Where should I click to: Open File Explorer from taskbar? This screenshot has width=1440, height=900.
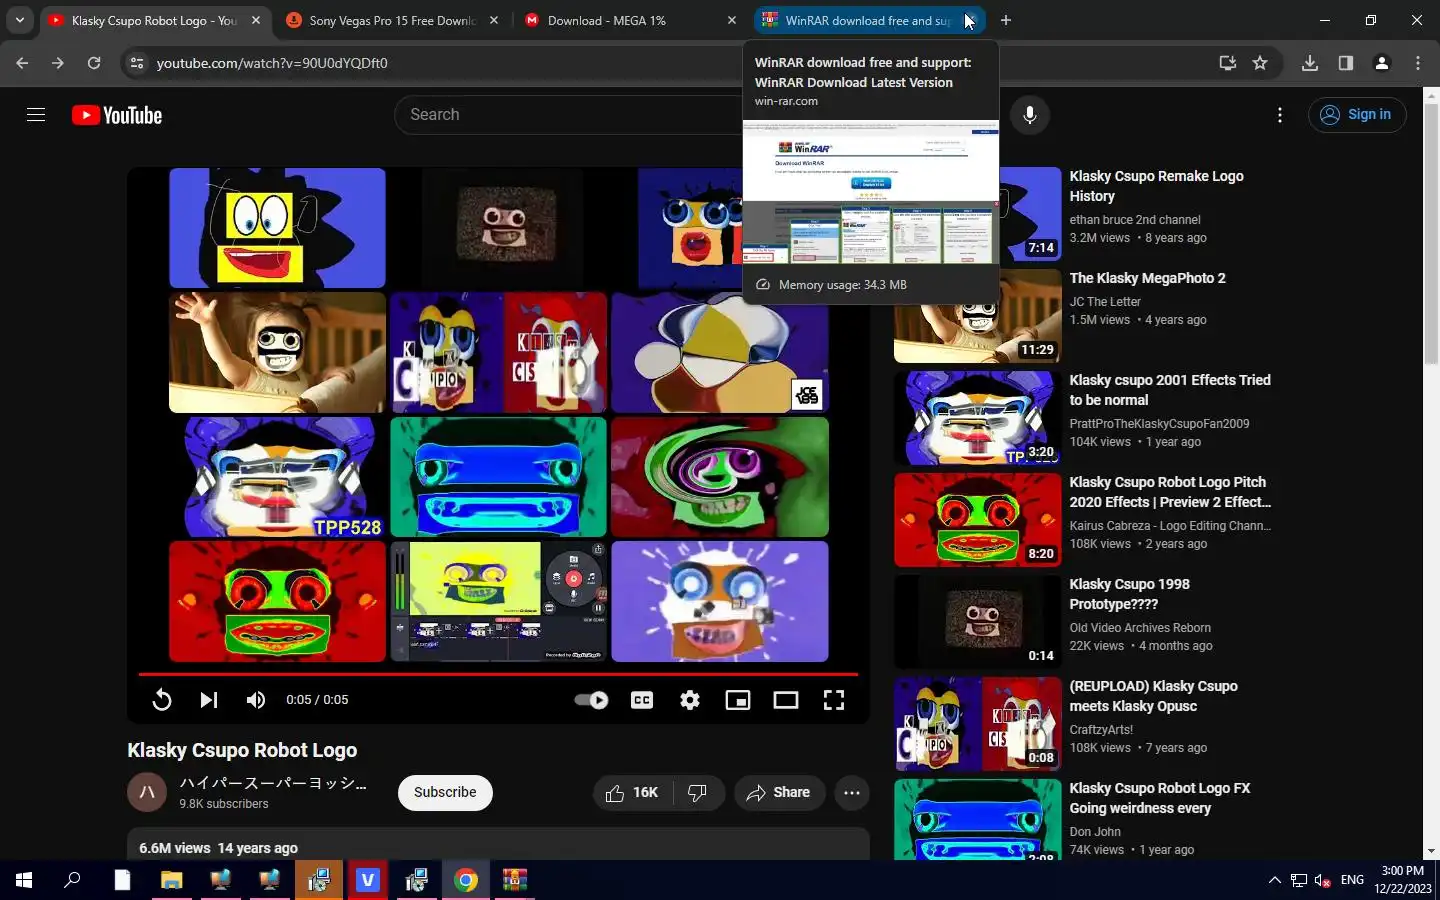[x=172, y=880]
